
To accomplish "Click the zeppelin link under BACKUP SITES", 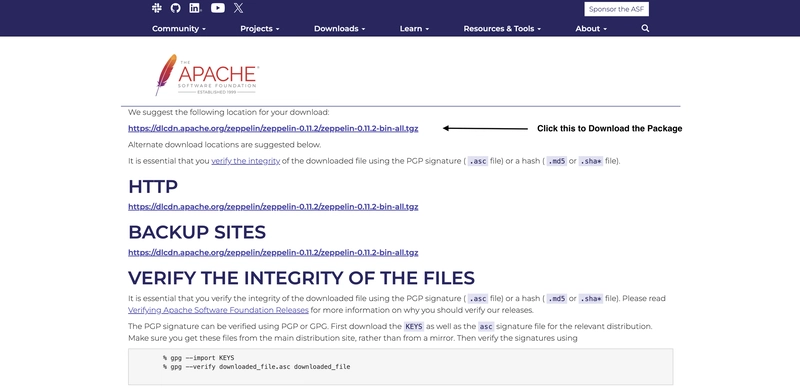I will [273, 253].
